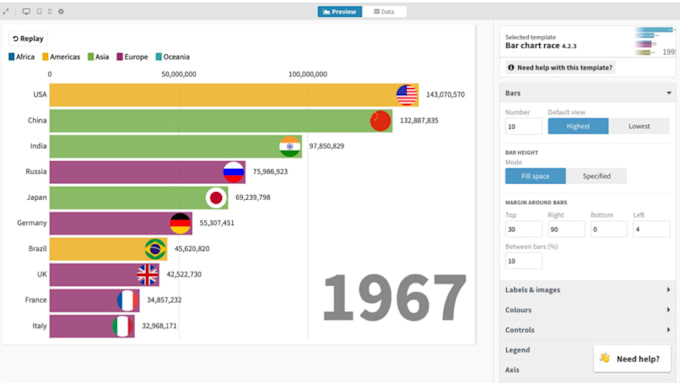The height and width of the screenshot is (383, 680).
Task: Toggle Asia in the chart legend
Action: (98, 57)
